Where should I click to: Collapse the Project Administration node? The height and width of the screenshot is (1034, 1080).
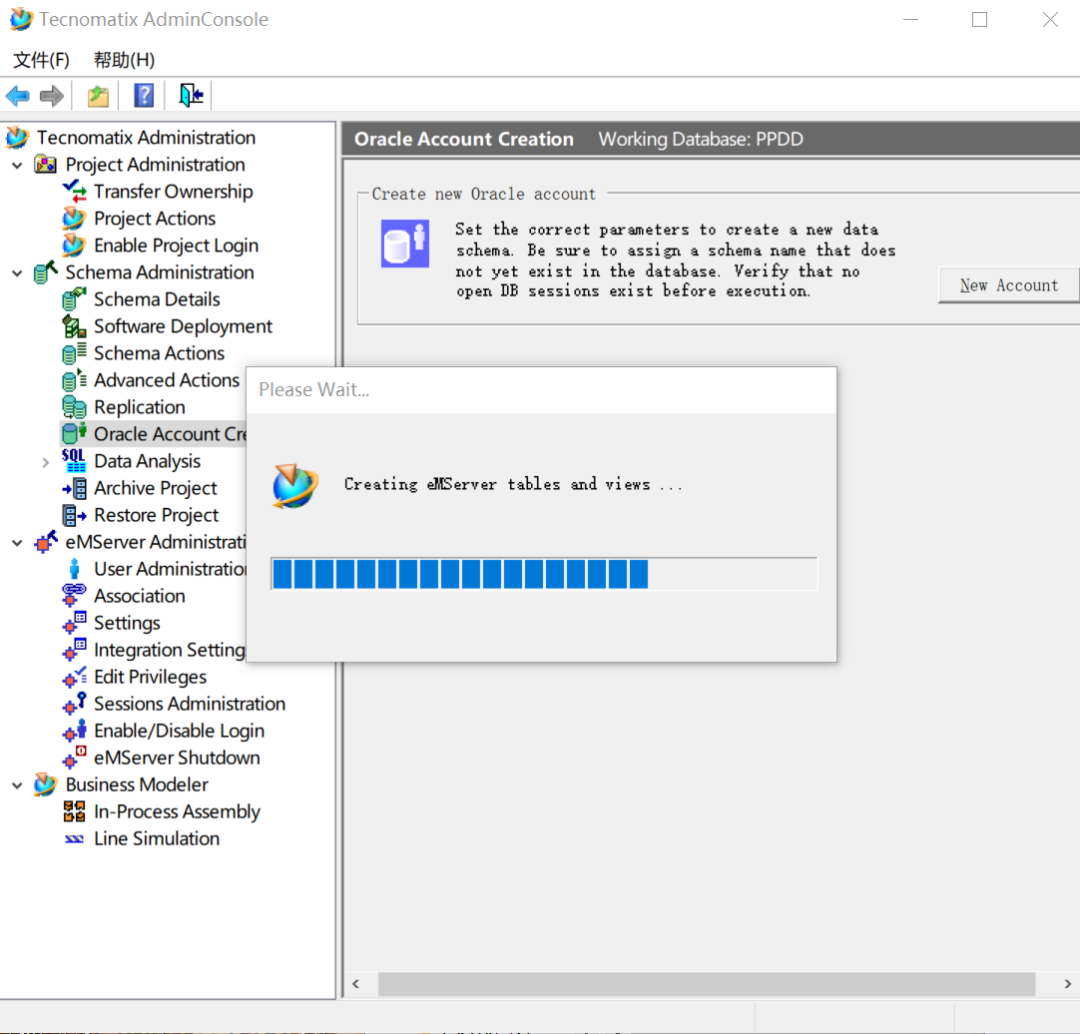[17, 165]
